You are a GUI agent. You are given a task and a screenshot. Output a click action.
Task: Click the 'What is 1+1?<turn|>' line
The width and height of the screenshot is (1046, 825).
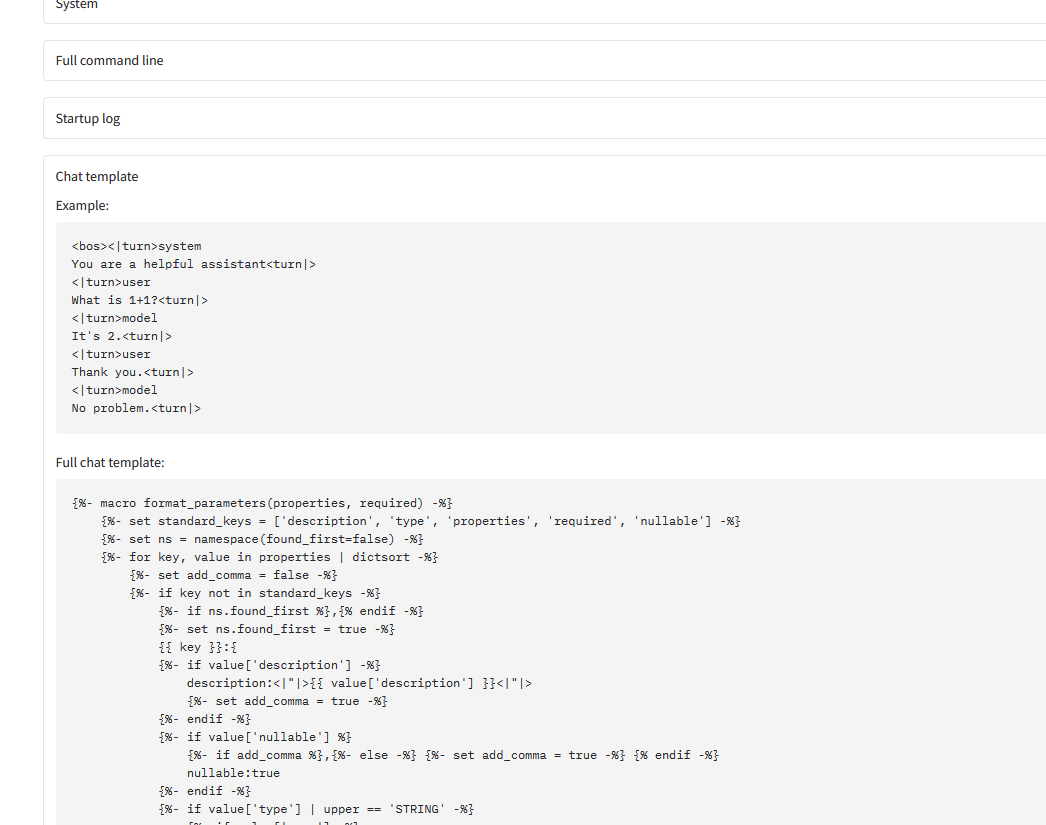139,300
